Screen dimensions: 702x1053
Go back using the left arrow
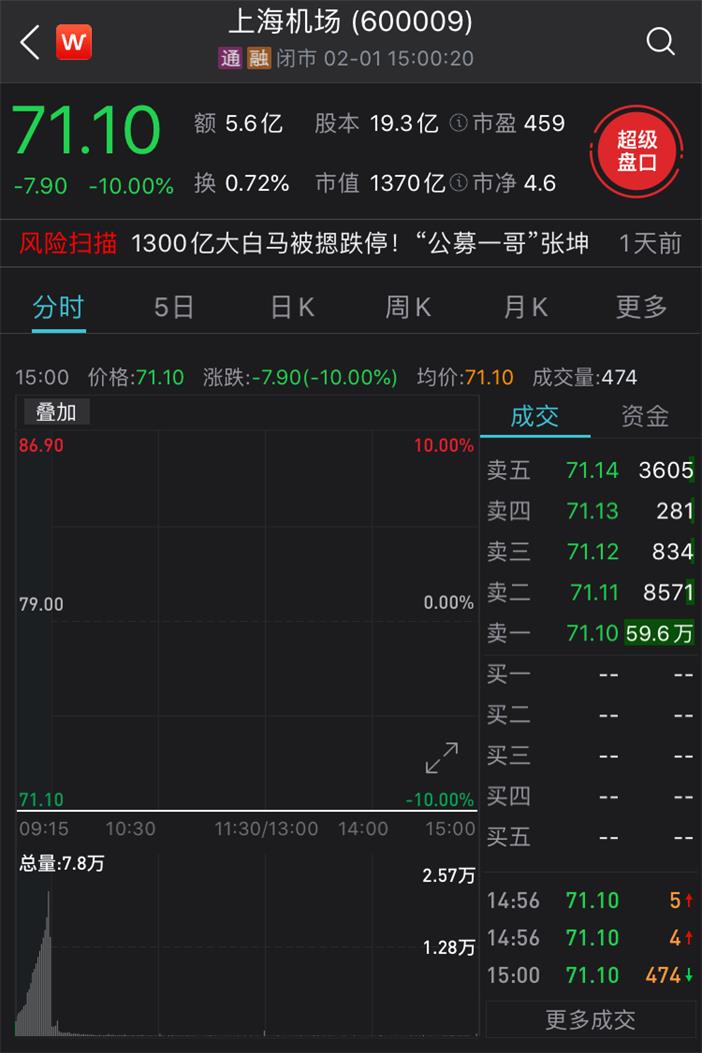pyautogui.click(x=30, y=42)
